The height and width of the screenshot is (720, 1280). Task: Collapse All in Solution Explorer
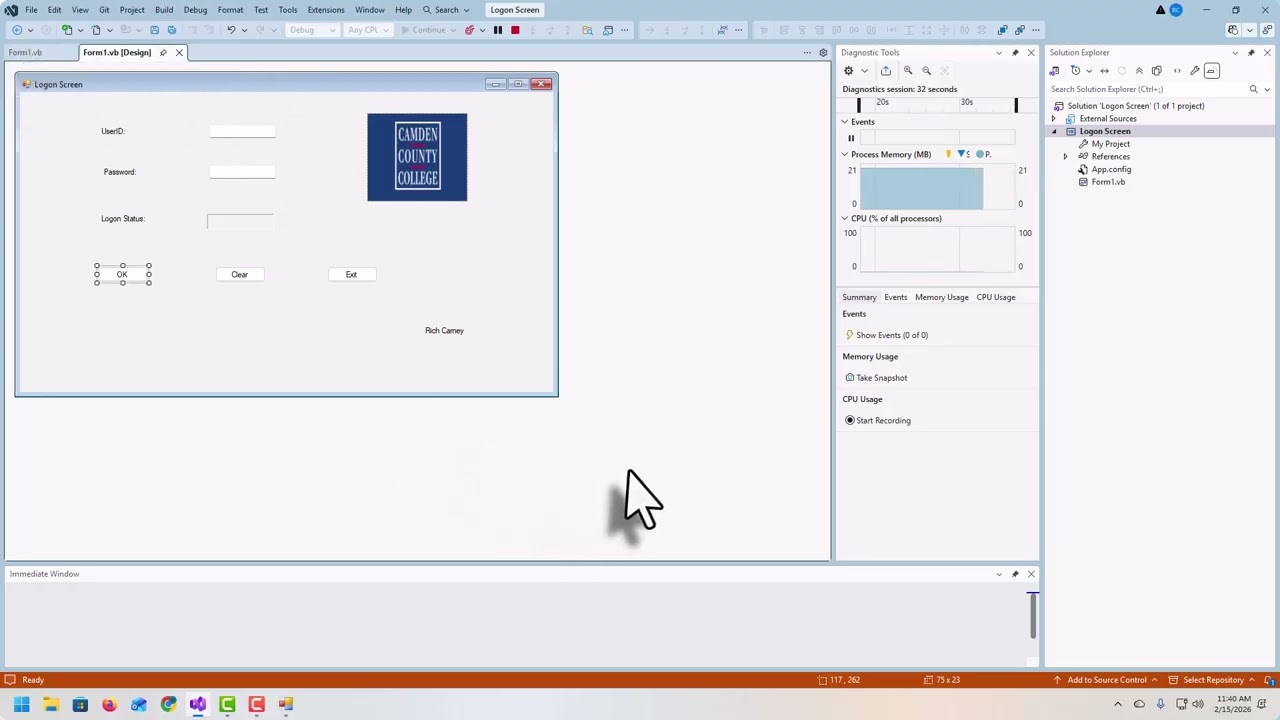pos(1139,71)
